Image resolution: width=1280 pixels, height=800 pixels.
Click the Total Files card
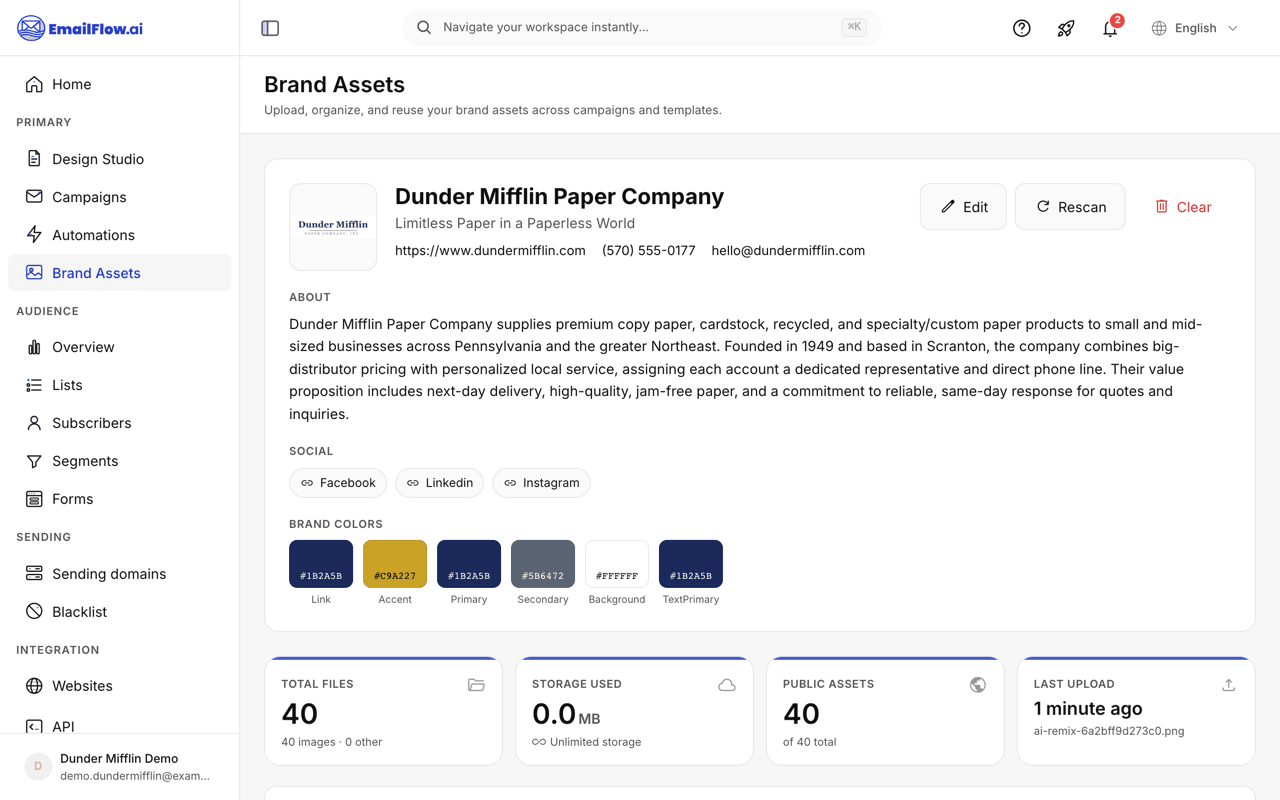coord(383,711)
